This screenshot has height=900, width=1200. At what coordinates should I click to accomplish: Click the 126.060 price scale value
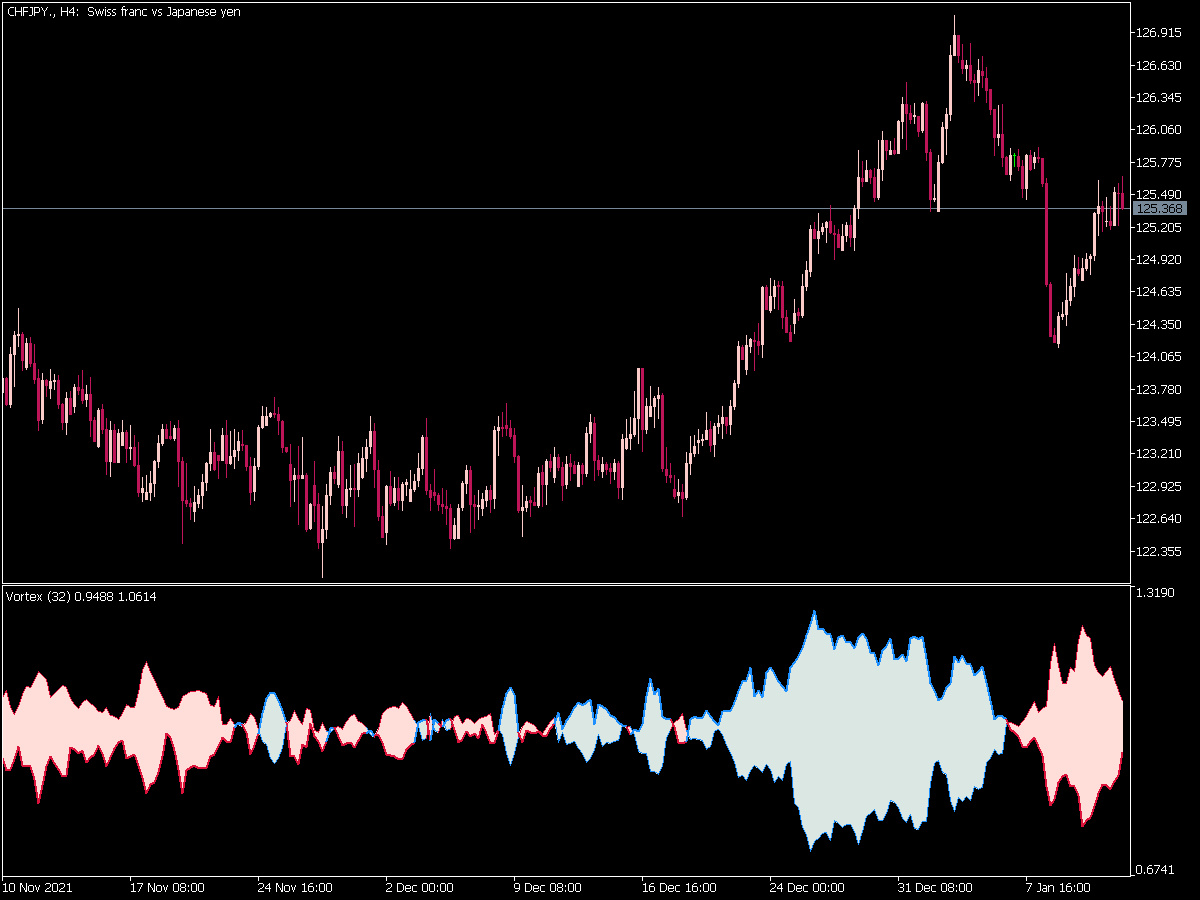pos(1160,130)
